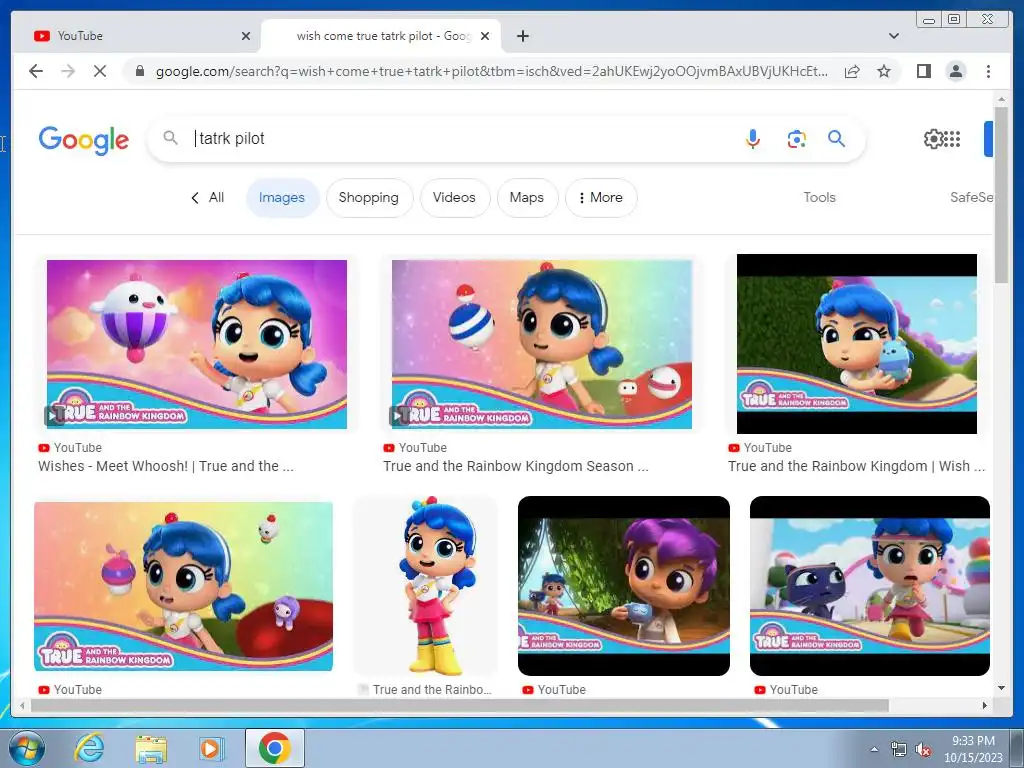Screen dimensions: 1024x768
Task: Share this page via share icon
Action: point(852,71)
